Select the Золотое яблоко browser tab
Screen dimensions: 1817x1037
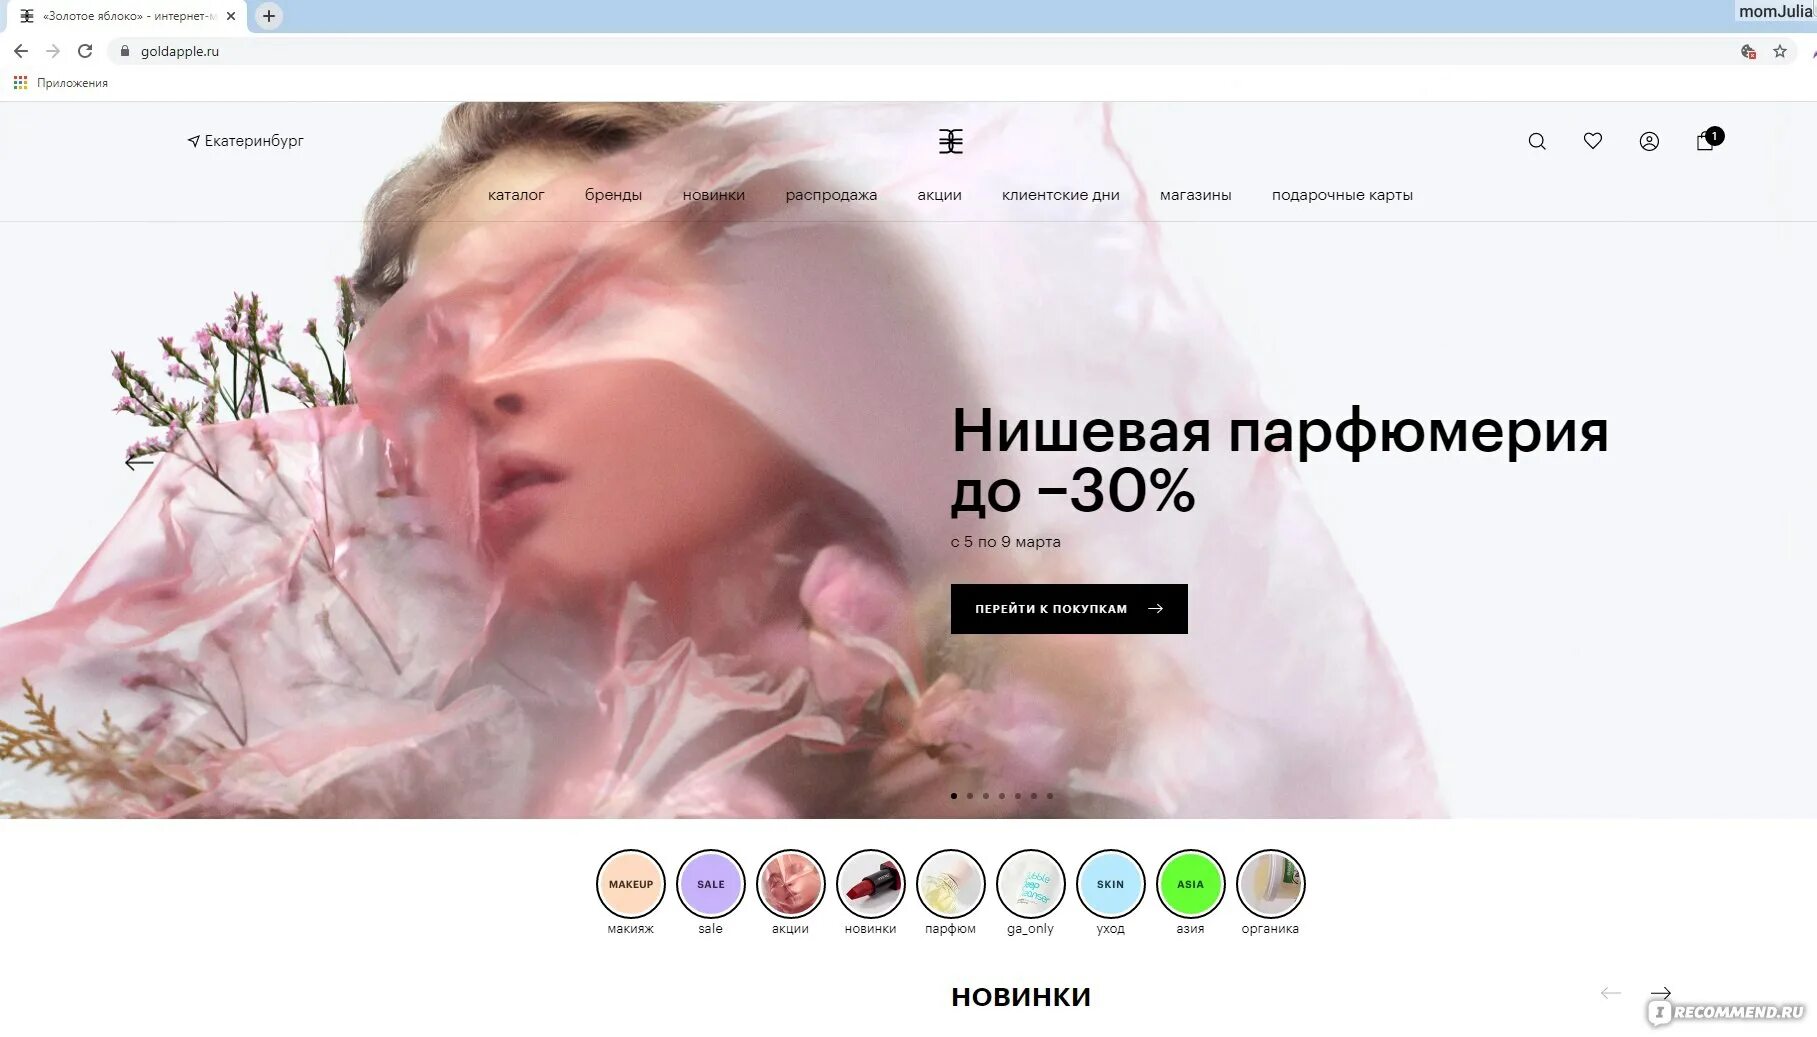(125, 16)
